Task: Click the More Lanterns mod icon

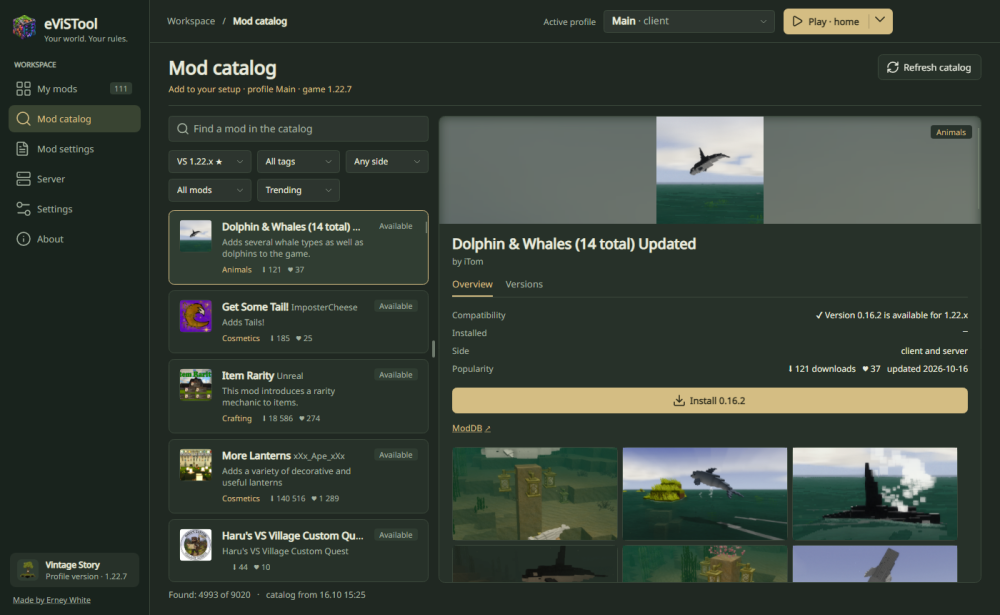Action: click(195, 464)
